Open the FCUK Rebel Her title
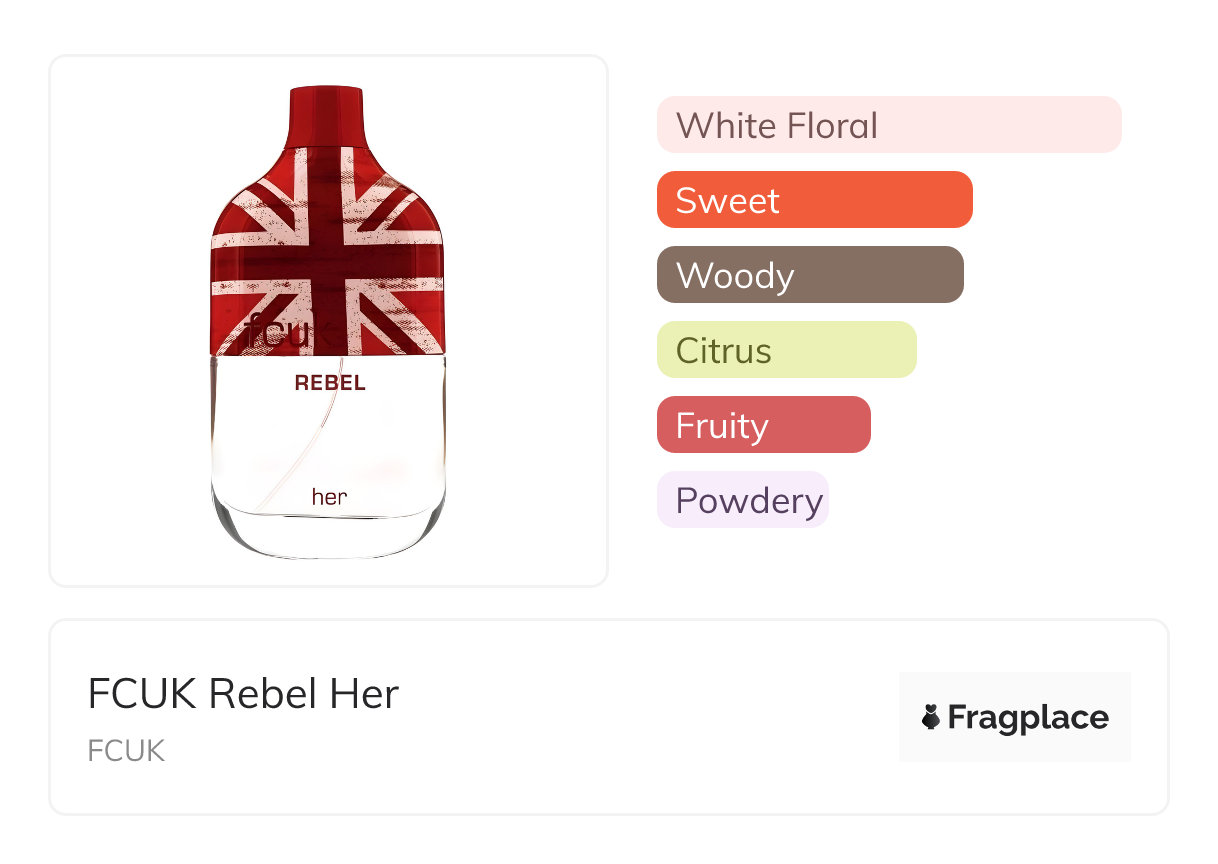The height and width of the screenshot is (864, 1218). (243, 694)
